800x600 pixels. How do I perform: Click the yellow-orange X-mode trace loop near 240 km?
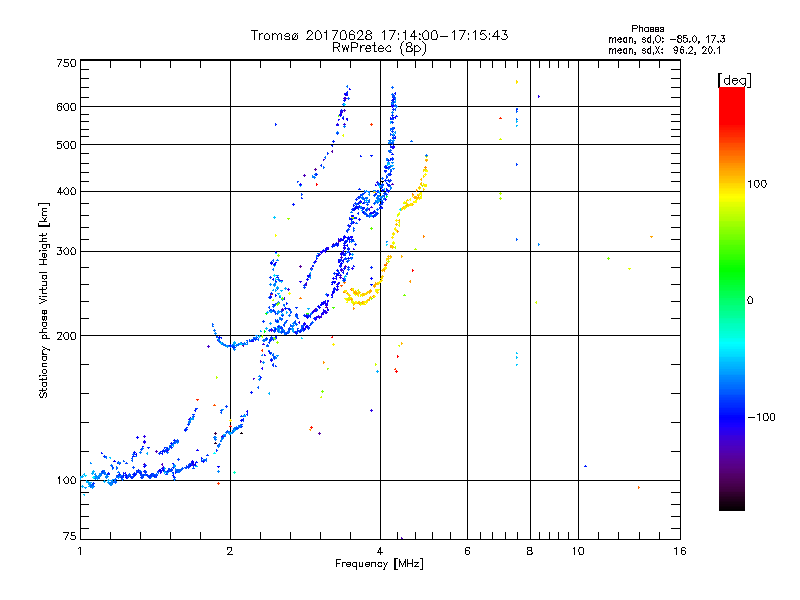coord(361,297)
